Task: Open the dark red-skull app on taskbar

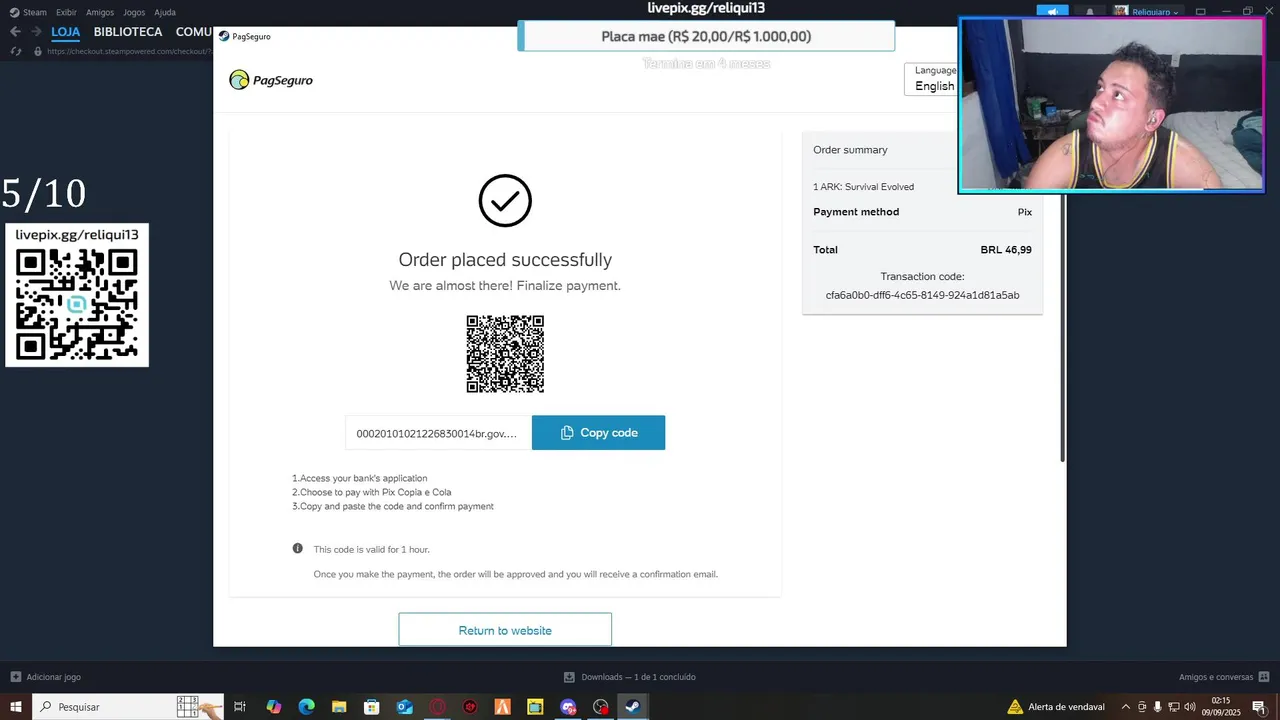Action: (x=470, y=707)
